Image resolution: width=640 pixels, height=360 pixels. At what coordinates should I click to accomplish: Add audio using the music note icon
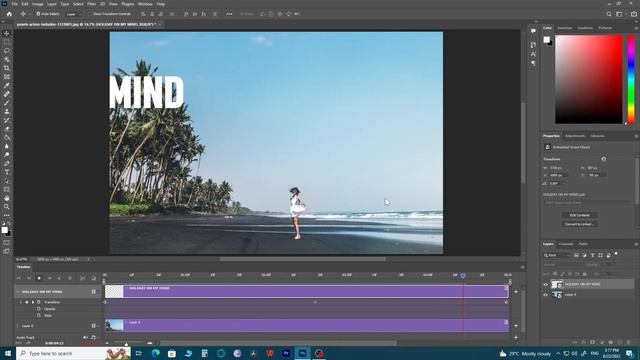coord(93,338)
